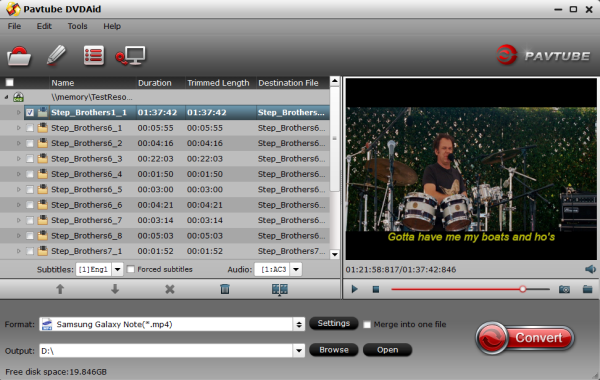Take a snapshot with camera icon

564,289
